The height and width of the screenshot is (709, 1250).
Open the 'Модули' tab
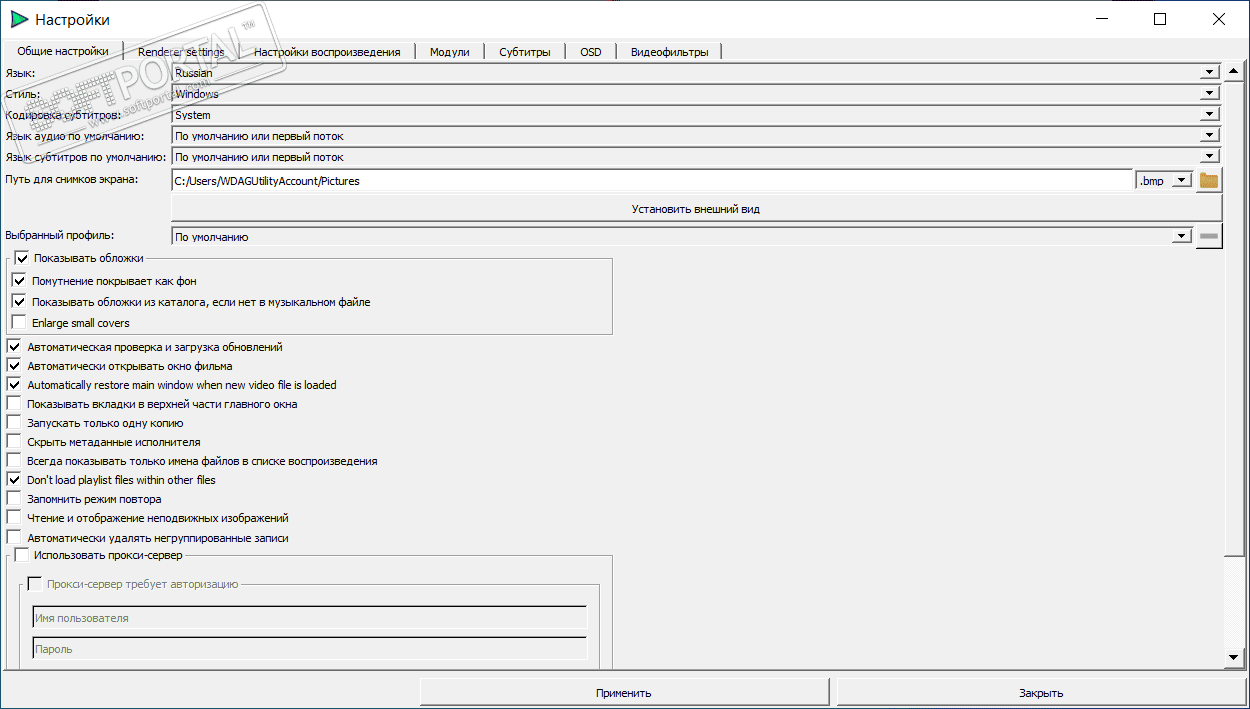(450, 52)
